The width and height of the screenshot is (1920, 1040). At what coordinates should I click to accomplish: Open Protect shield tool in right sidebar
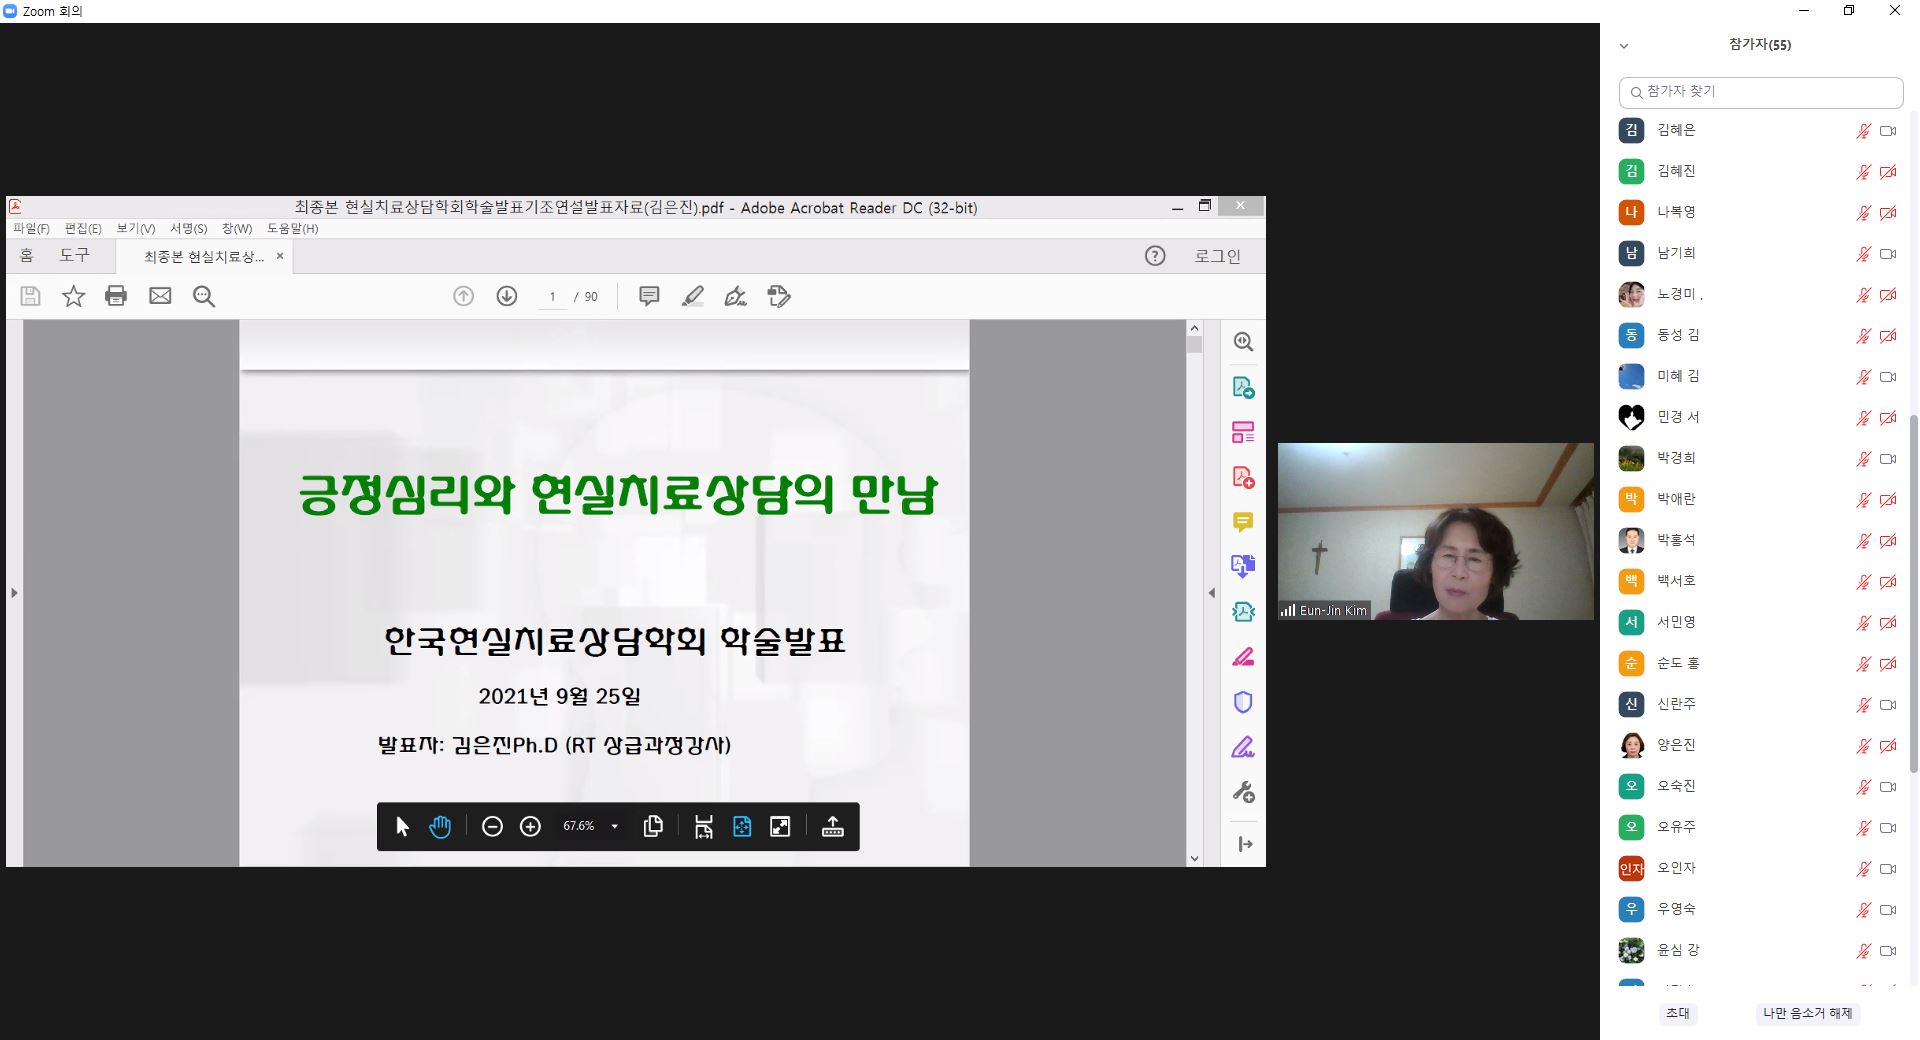click(1243, 702)
